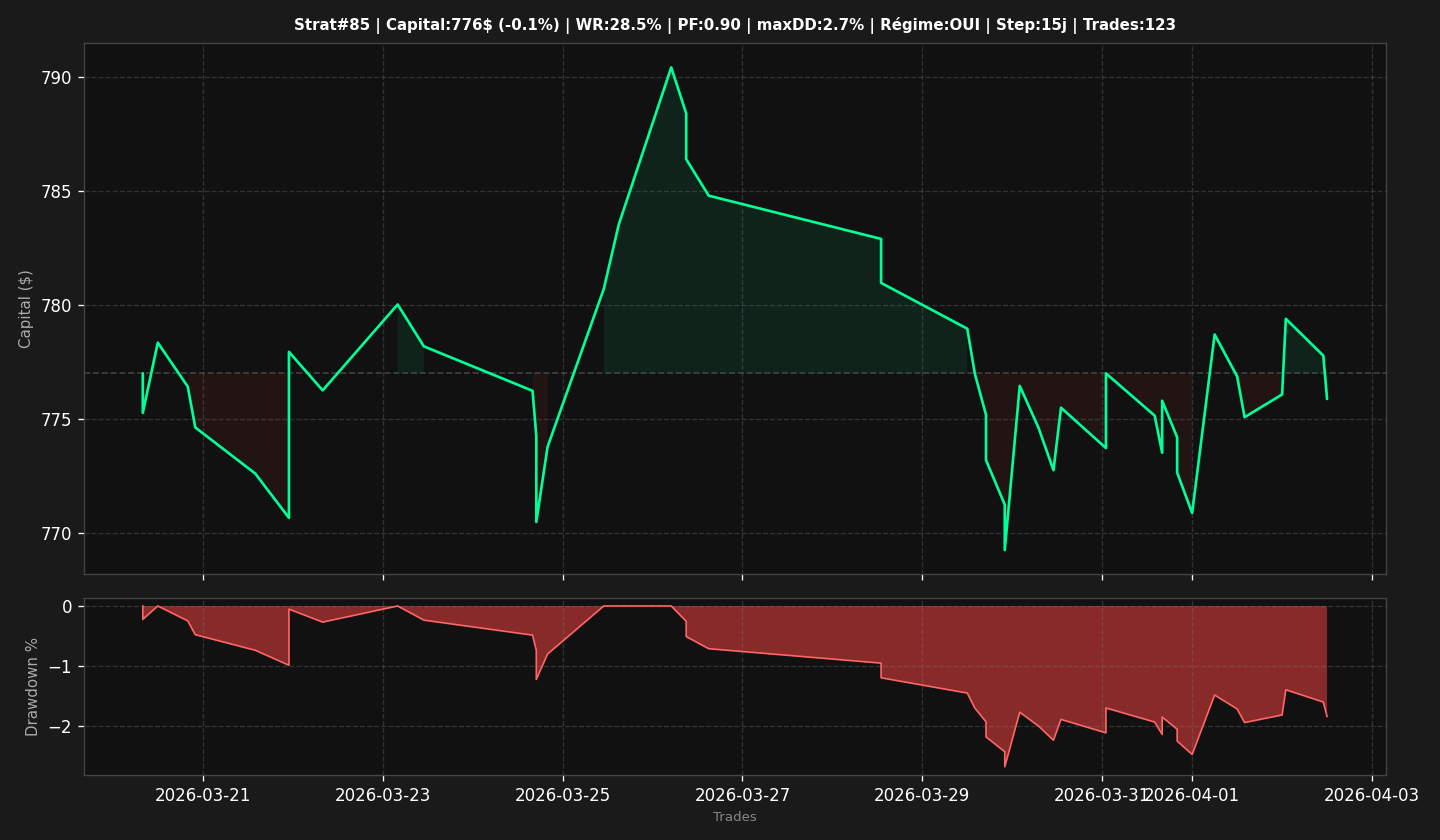Click the lowest capital curve point near 769
This screenshot has width=1440, height=840.
[1005, 549]
